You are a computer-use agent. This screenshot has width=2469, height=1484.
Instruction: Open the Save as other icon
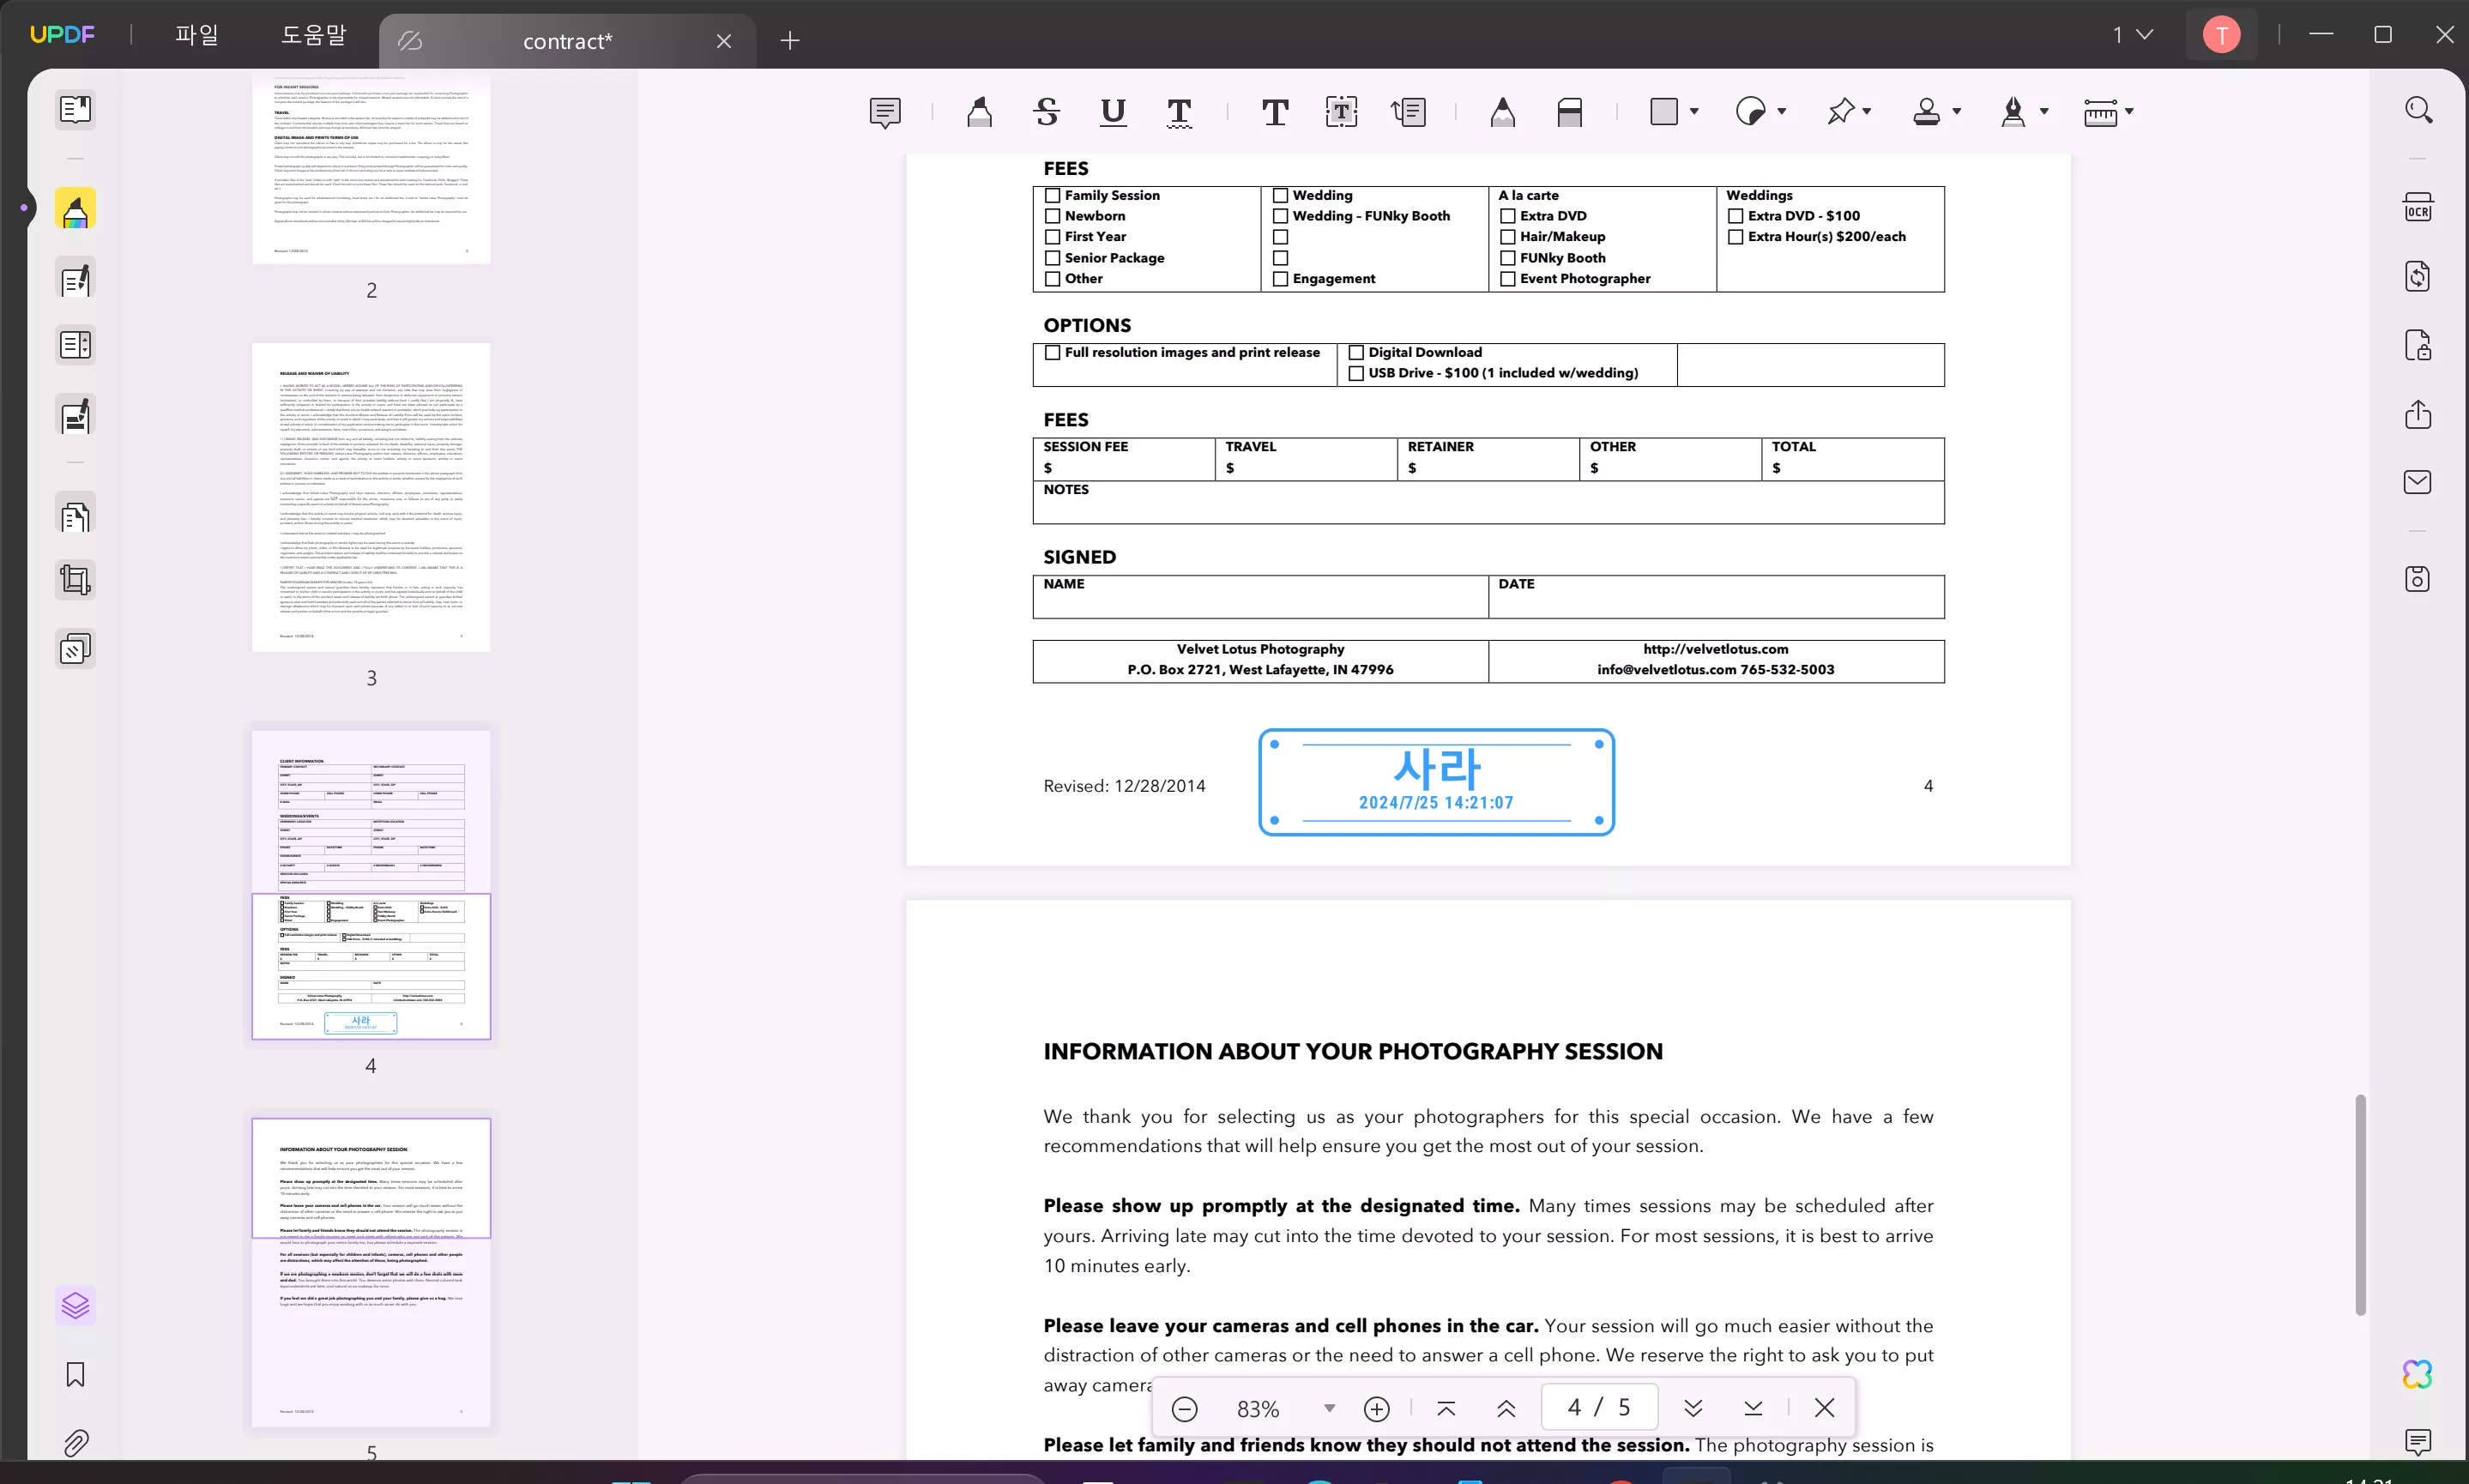click(2418, 579)
